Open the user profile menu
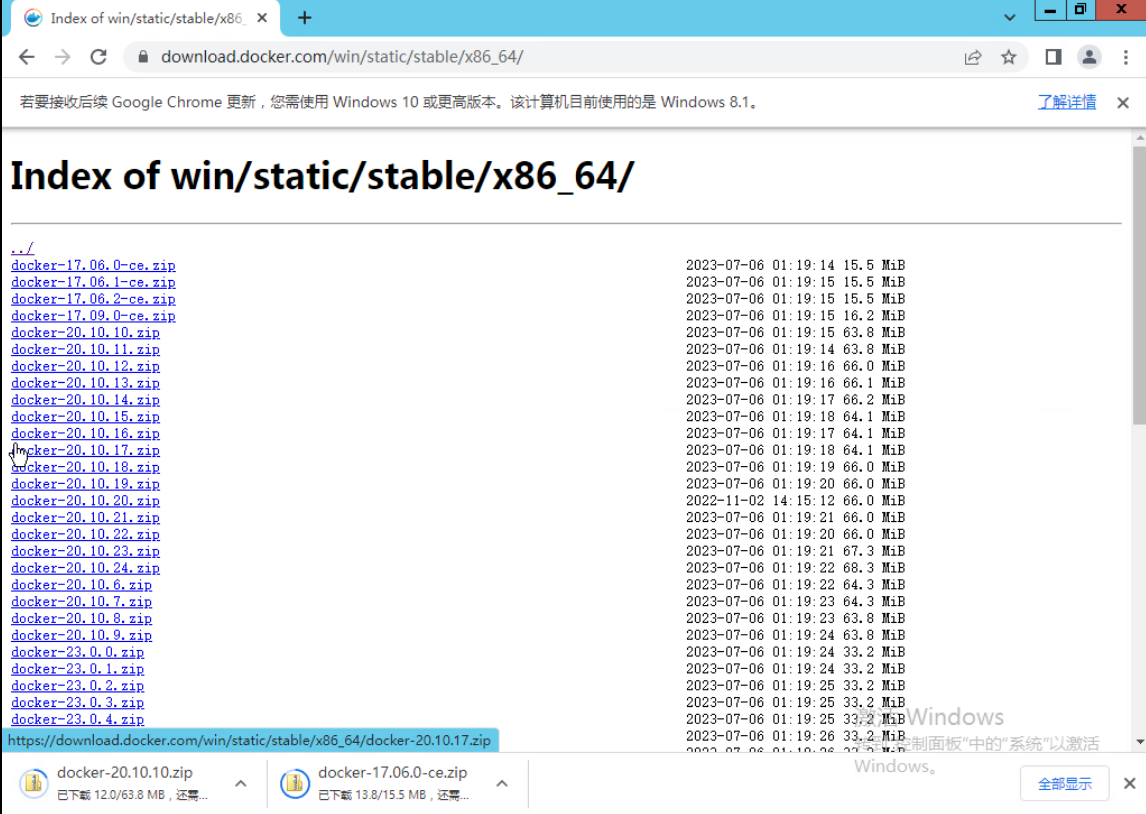 pyautogui.click(x=1089, y=57)
